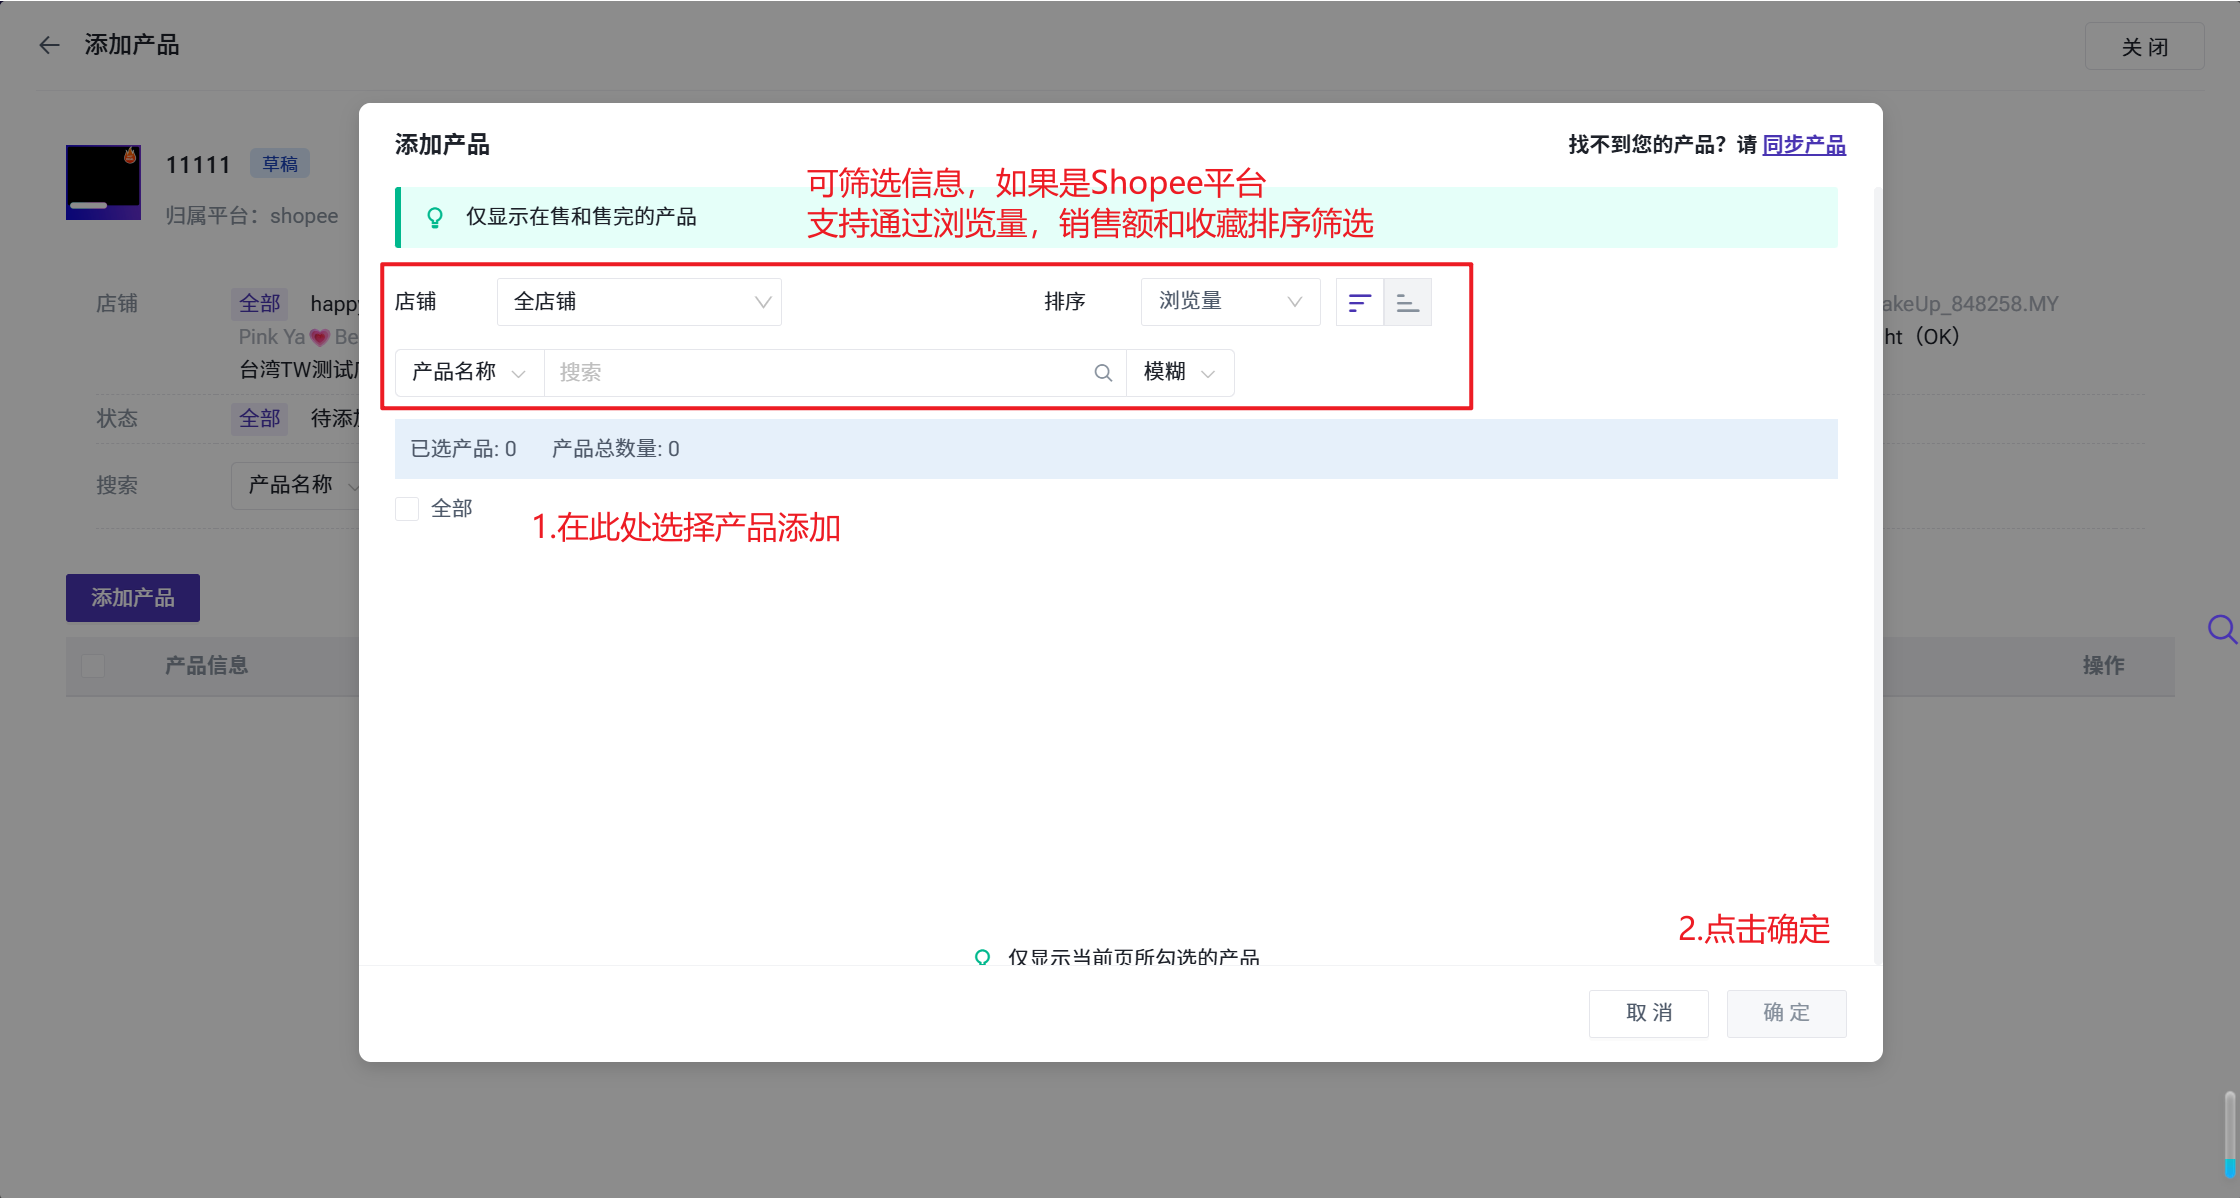Image resolution: width=2240 pixels, height=1198 pixels.
Task: Toggle the checkbox in 产品信息 table header
Action: click(x=93, y=666)
